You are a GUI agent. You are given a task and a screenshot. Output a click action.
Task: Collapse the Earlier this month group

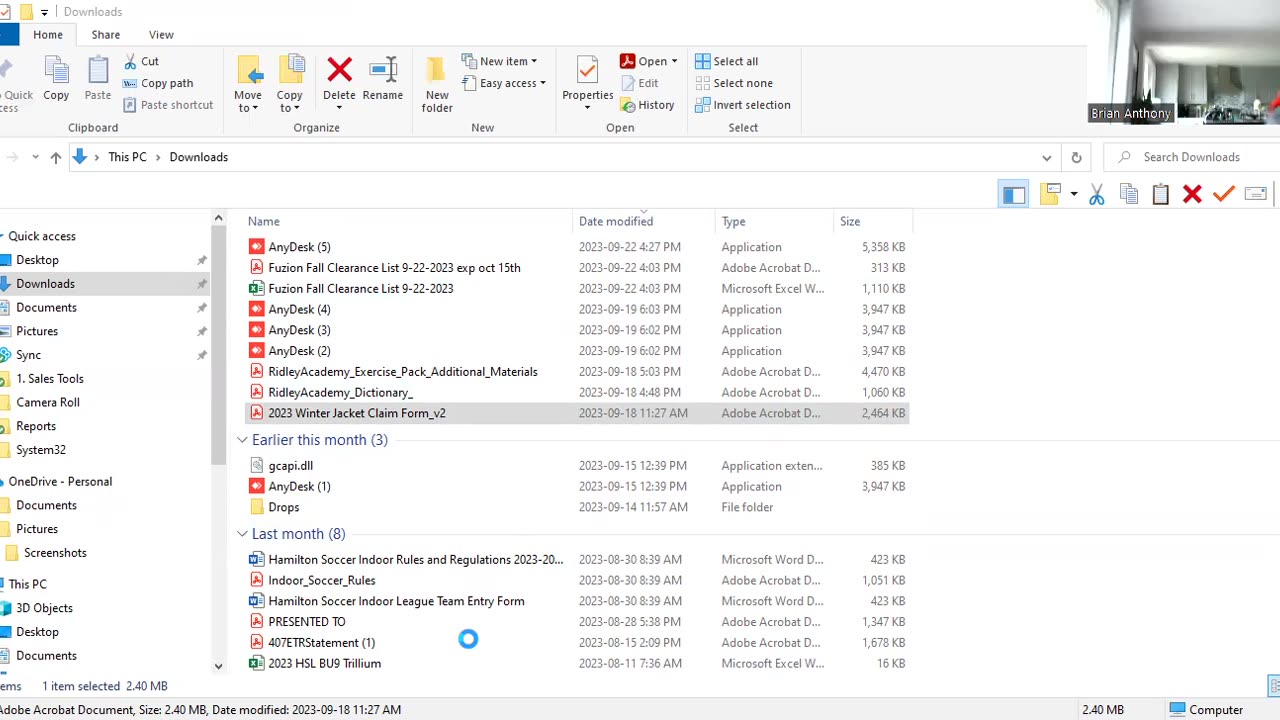(242, 440)
